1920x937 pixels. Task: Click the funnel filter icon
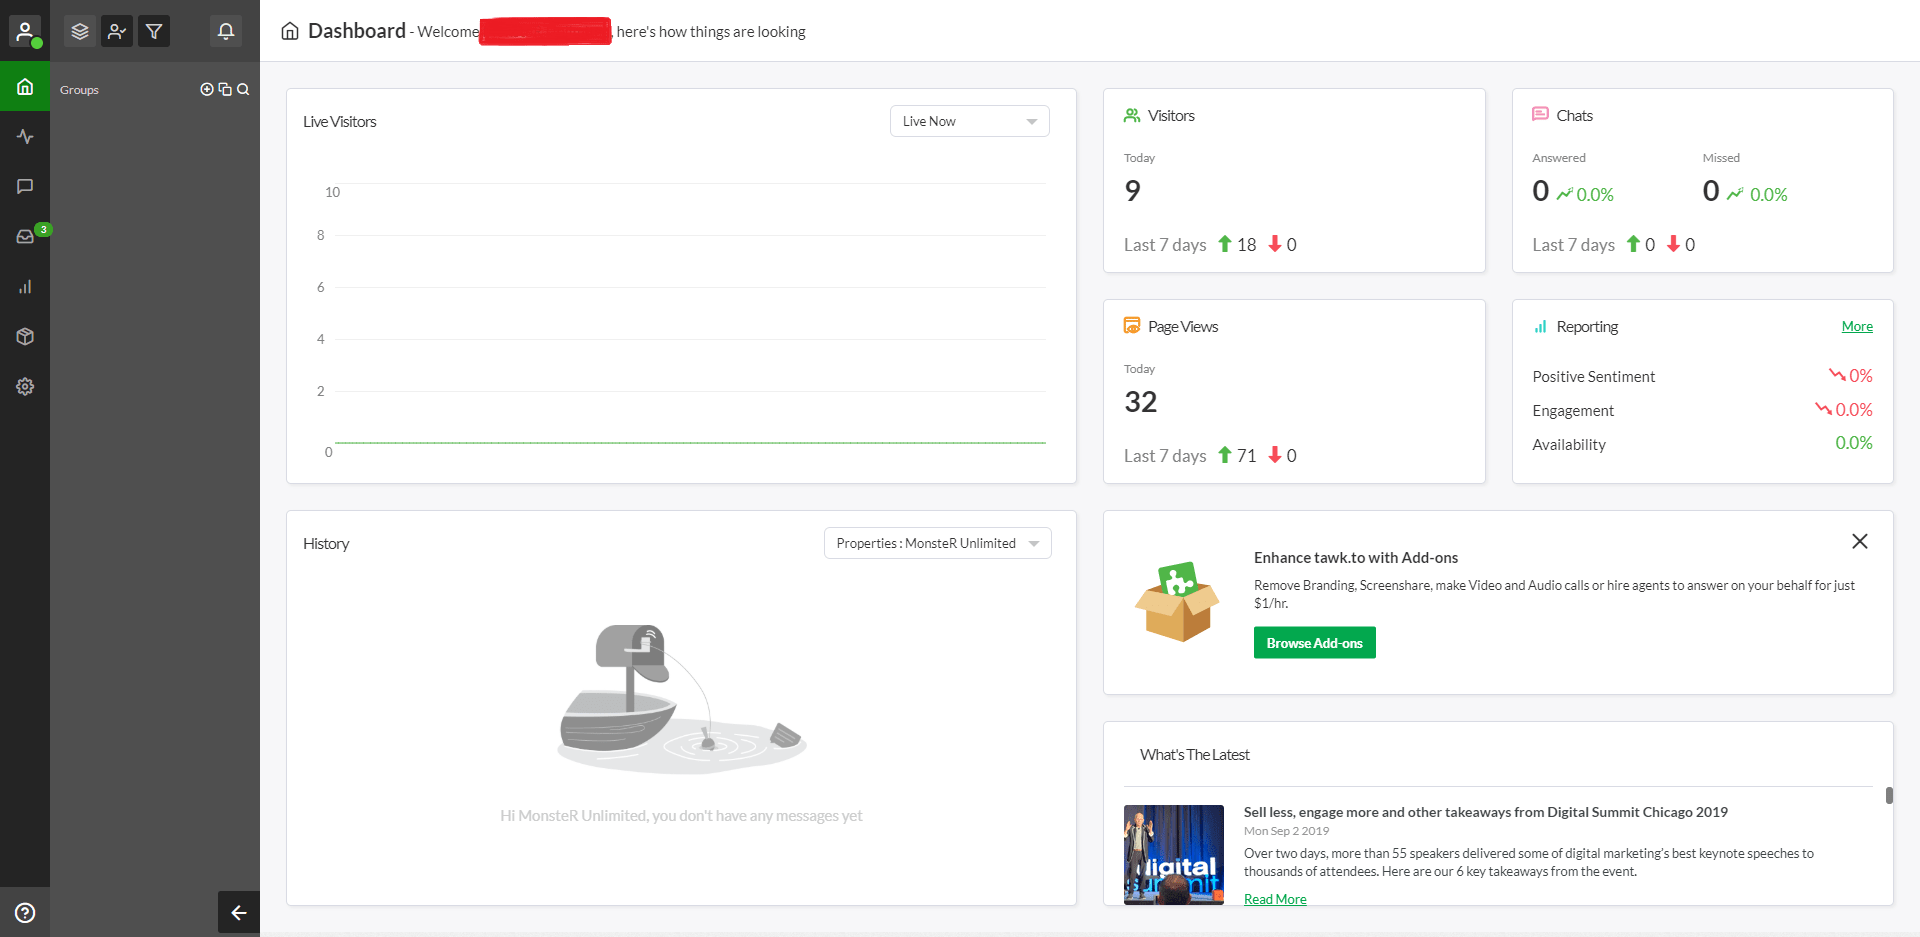(x=154, y=31)
